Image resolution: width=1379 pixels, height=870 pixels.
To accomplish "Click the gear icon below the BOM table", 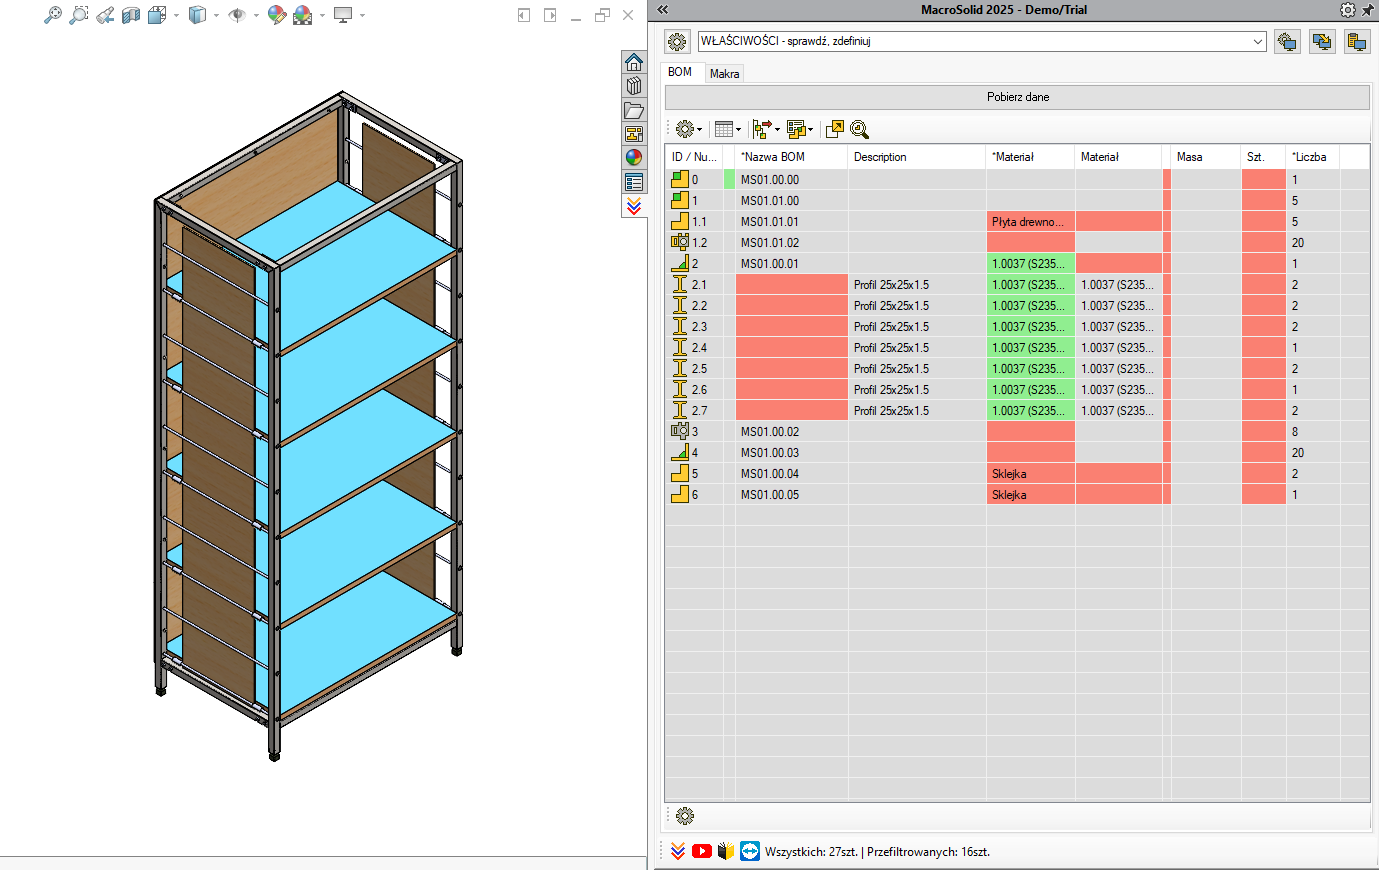I will pyautogui.click(x=685, y=816).
